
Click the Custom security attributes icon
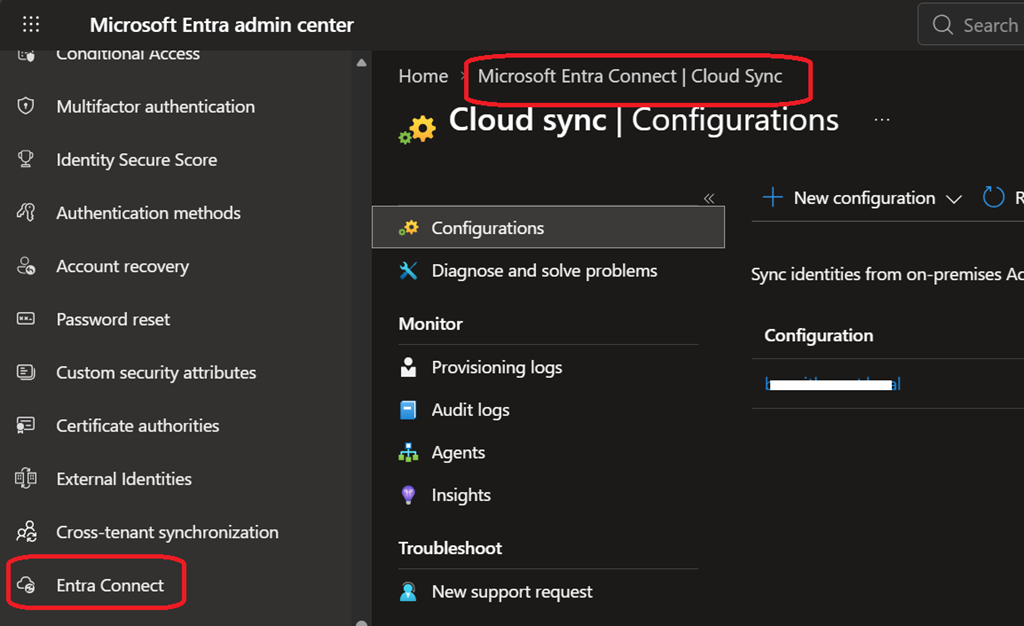[25, 372]
